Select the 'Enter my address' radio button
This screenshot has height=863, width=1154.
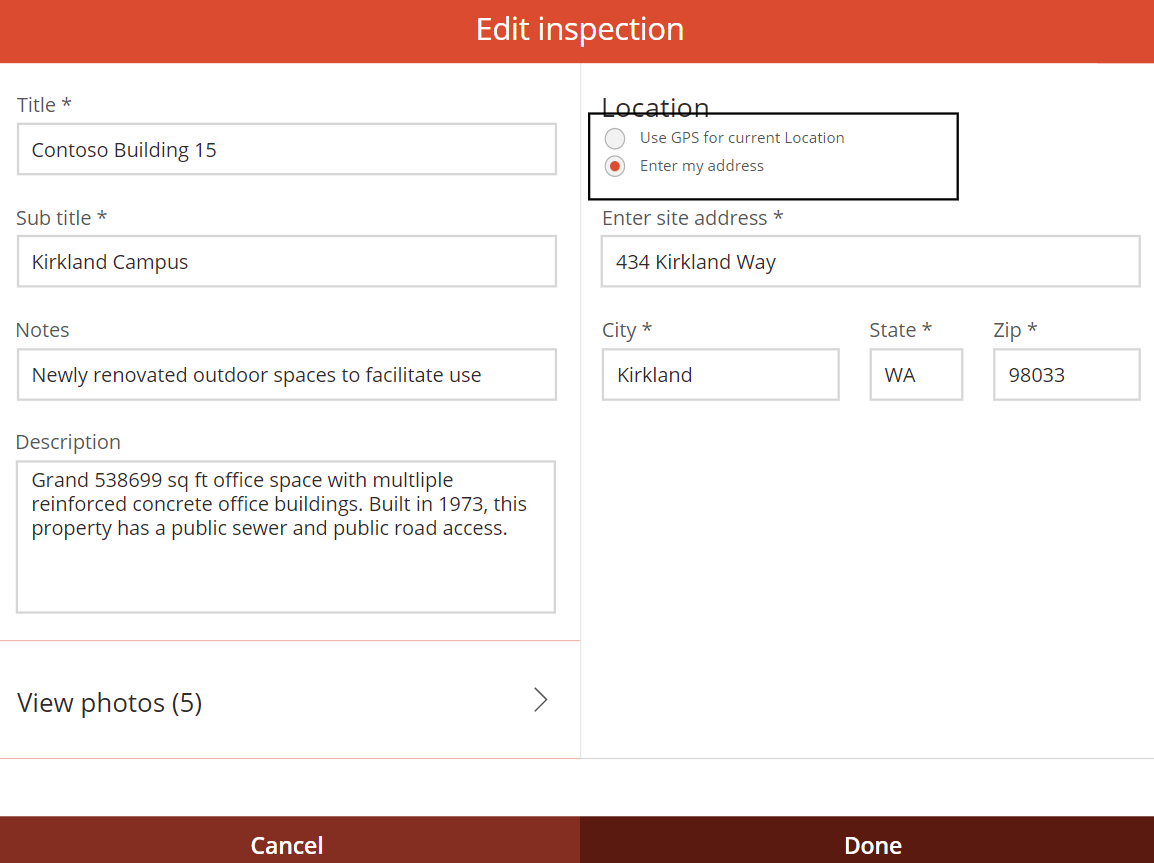pyautogui.click(x=614, y=166)
